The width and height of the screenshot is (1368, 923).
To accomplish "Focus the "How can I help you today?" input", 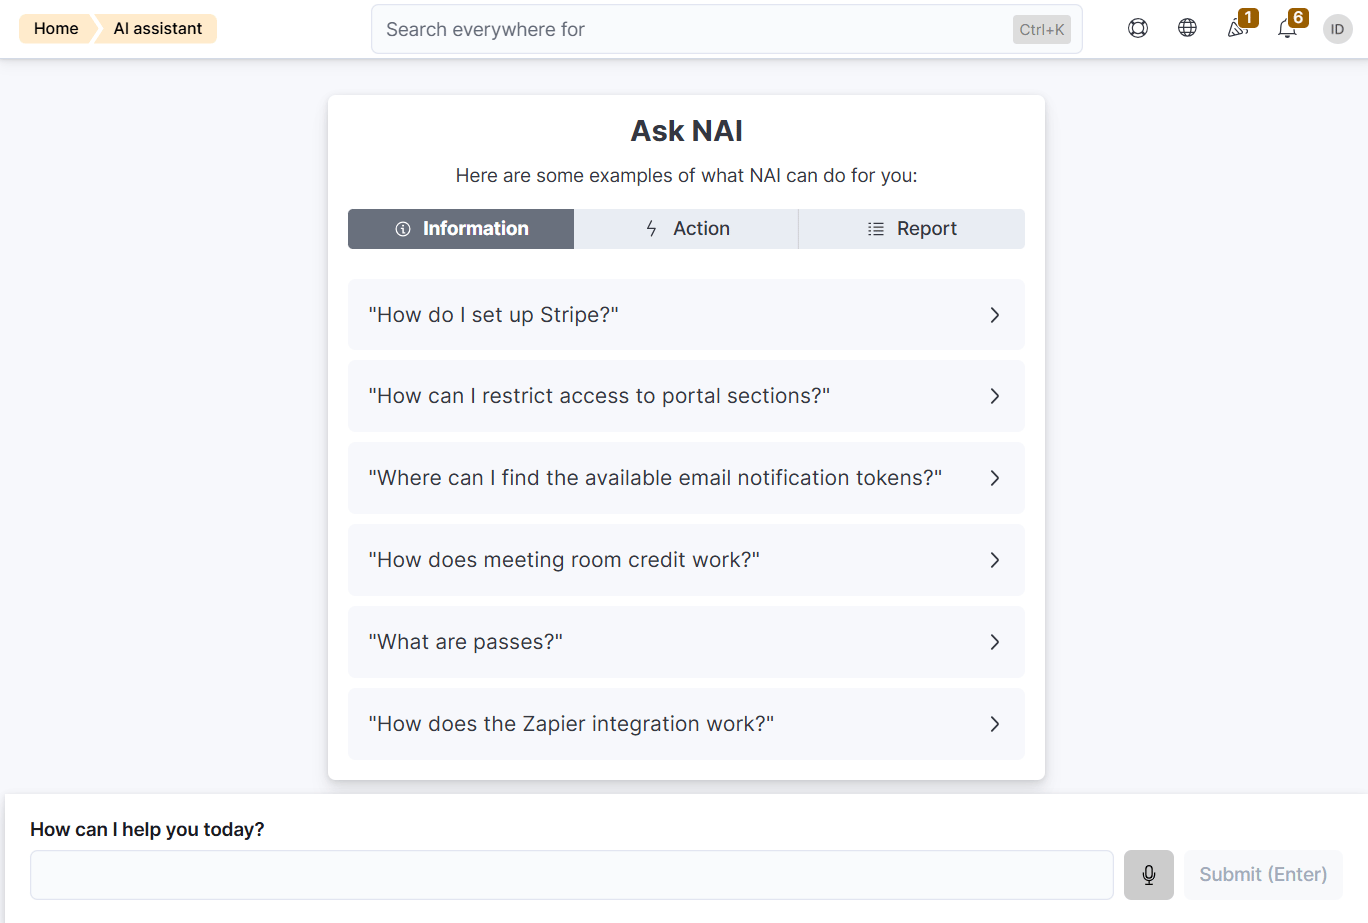I will click(572, 875).
